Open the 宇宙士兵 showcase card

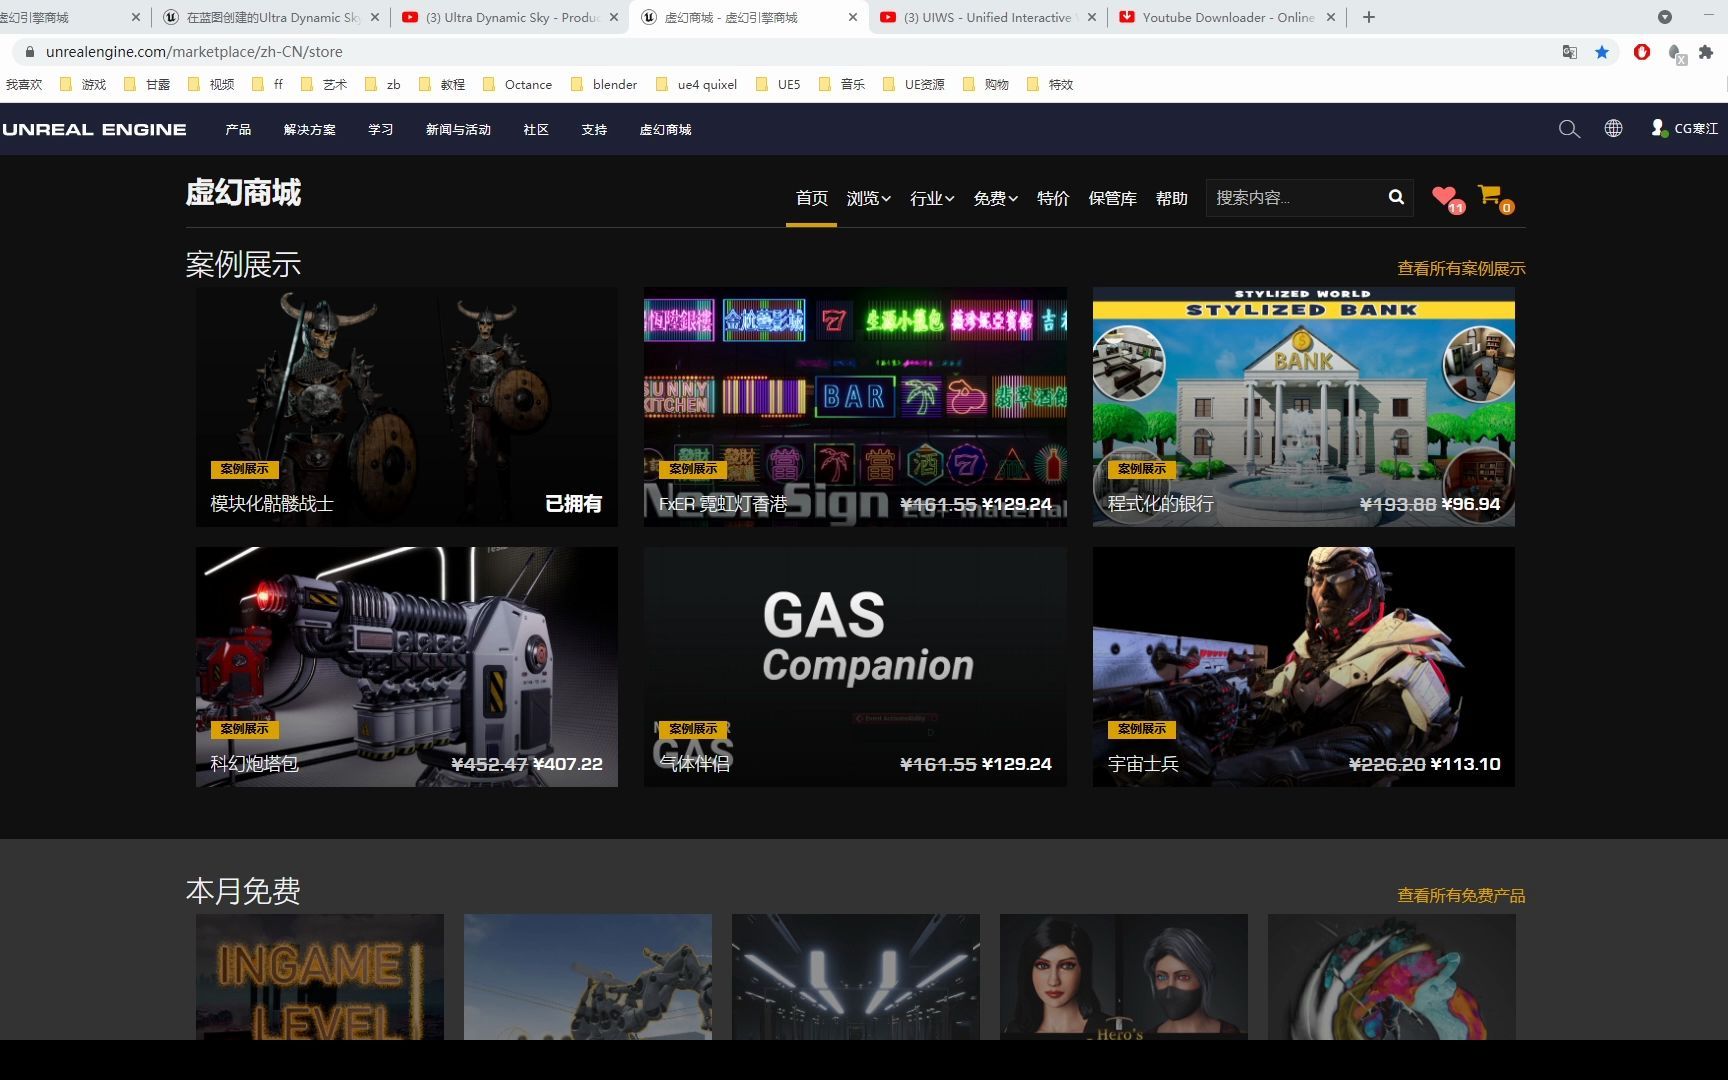pos(1303,667)
